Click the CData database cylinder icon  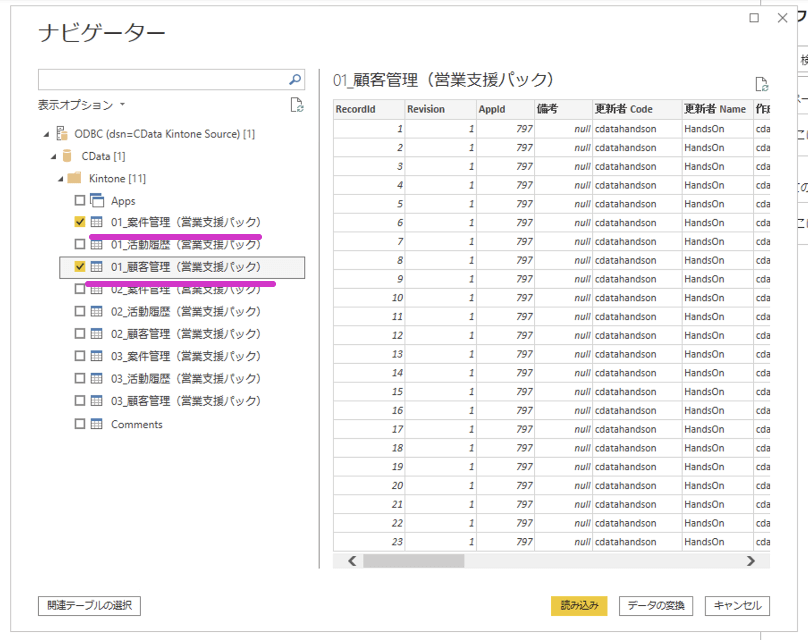click(67, 156)
